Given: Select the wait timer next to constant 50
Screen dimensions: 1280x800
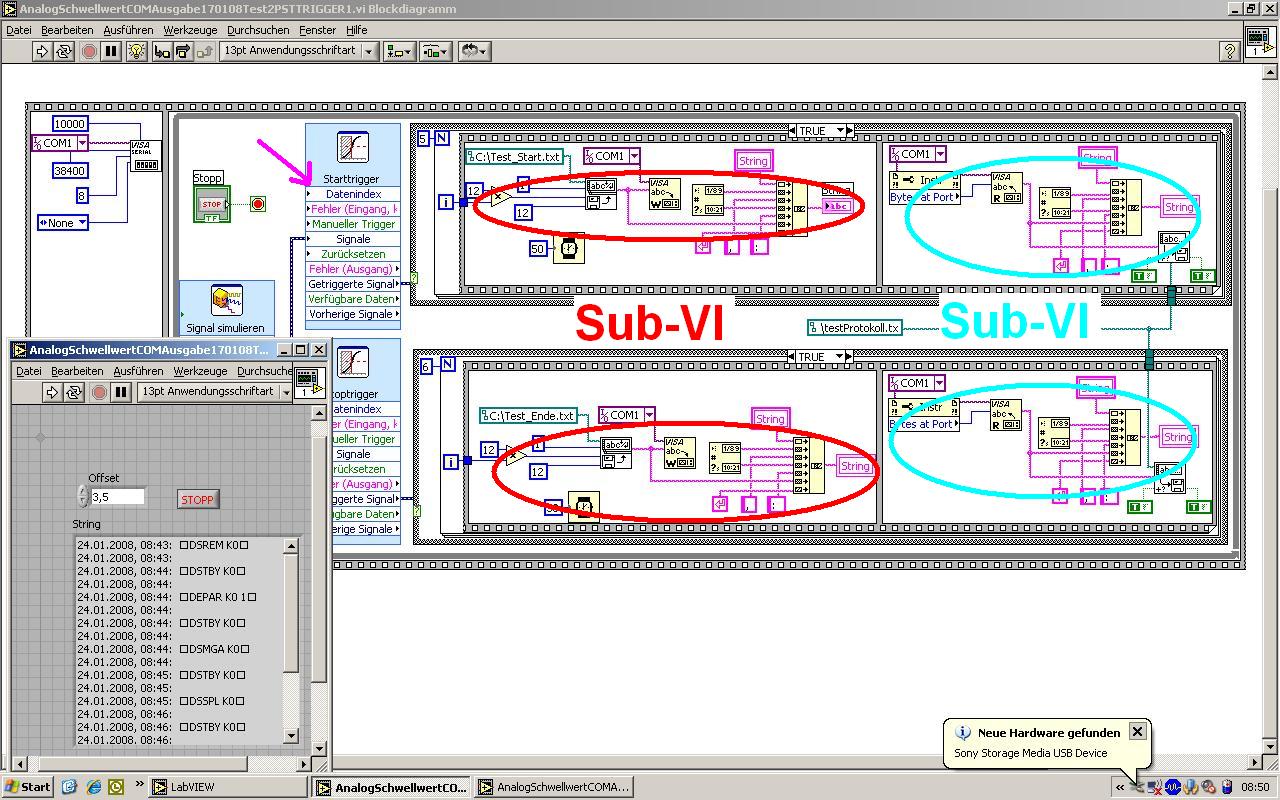Looking at the screenshot, I should (x=569, y=248).
